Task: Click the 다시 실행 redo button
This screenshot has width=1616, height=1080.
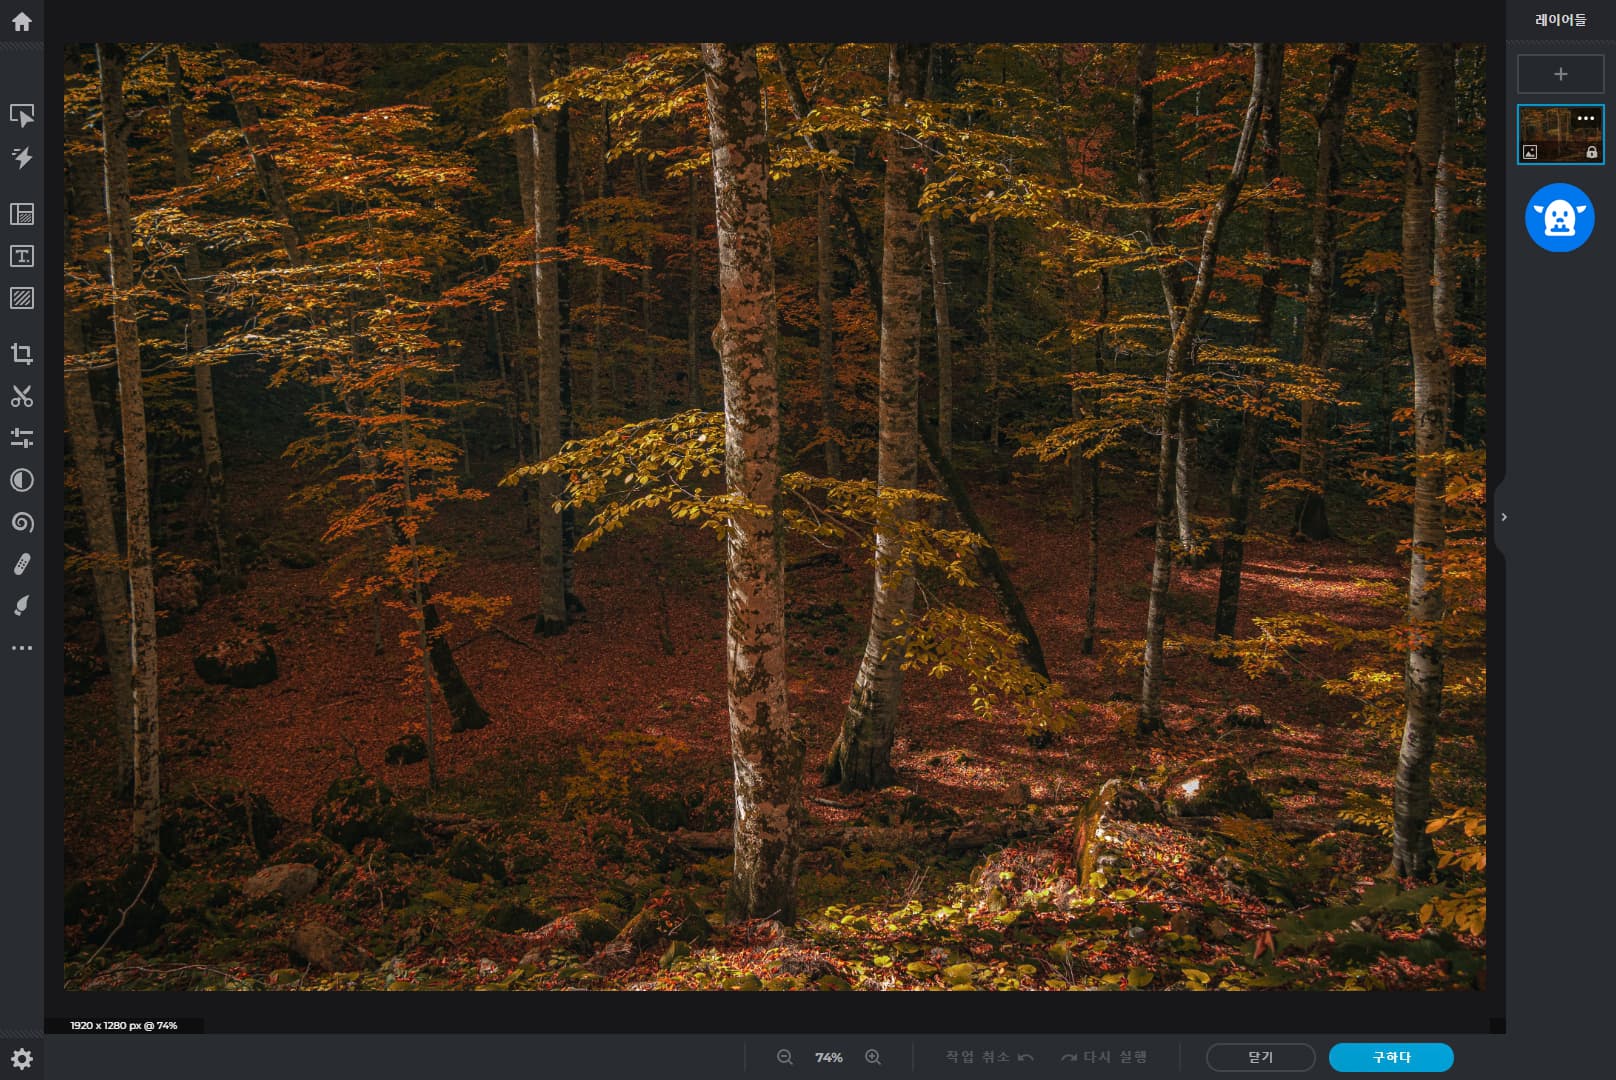Action: point(1104,1057)
